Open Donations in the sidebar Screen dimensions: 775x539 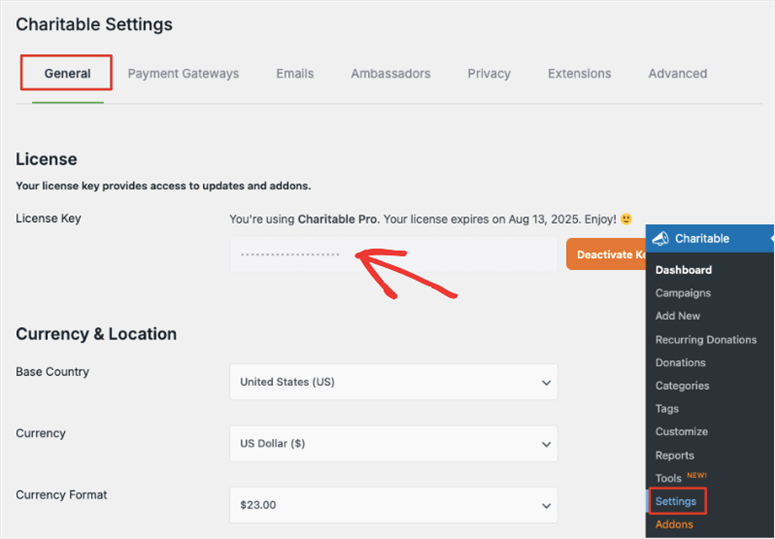(680, 363)
